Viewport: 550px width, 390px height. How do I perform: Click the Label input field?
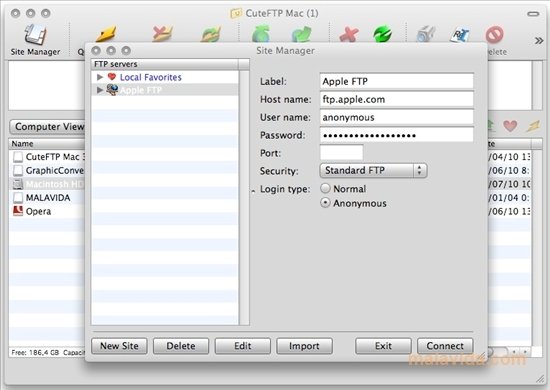396,81
